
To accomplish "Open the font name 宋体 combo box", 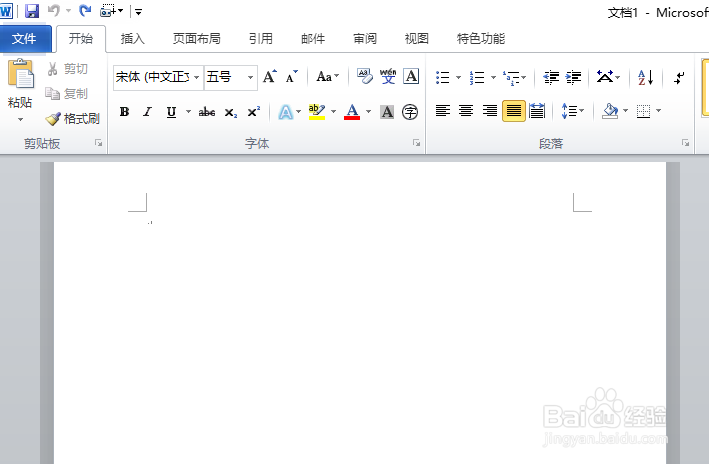I will tap(158, 77).
